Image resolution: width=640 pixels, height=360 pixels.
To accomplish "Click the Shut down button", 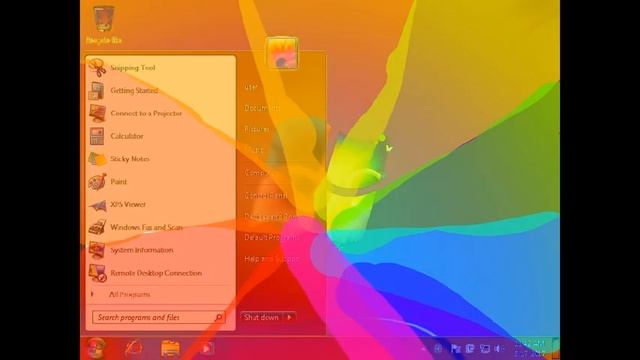I will (261, 317).
